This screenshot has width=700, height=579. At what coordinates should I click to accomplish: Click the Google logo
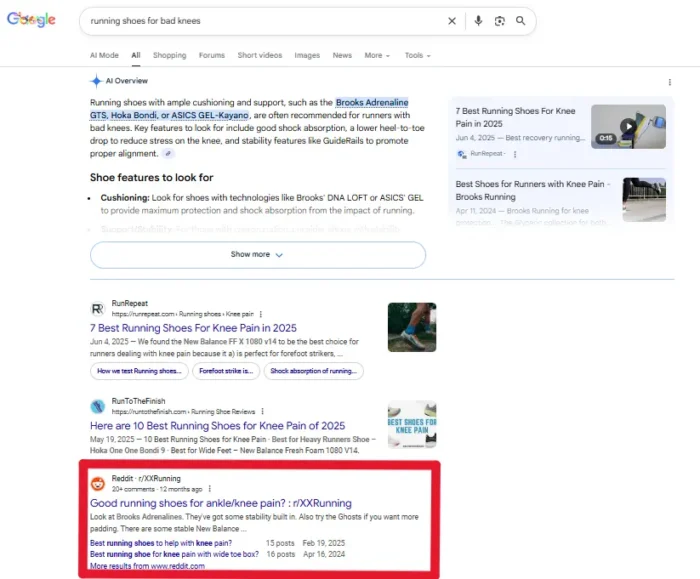click(x=31, y=19)
